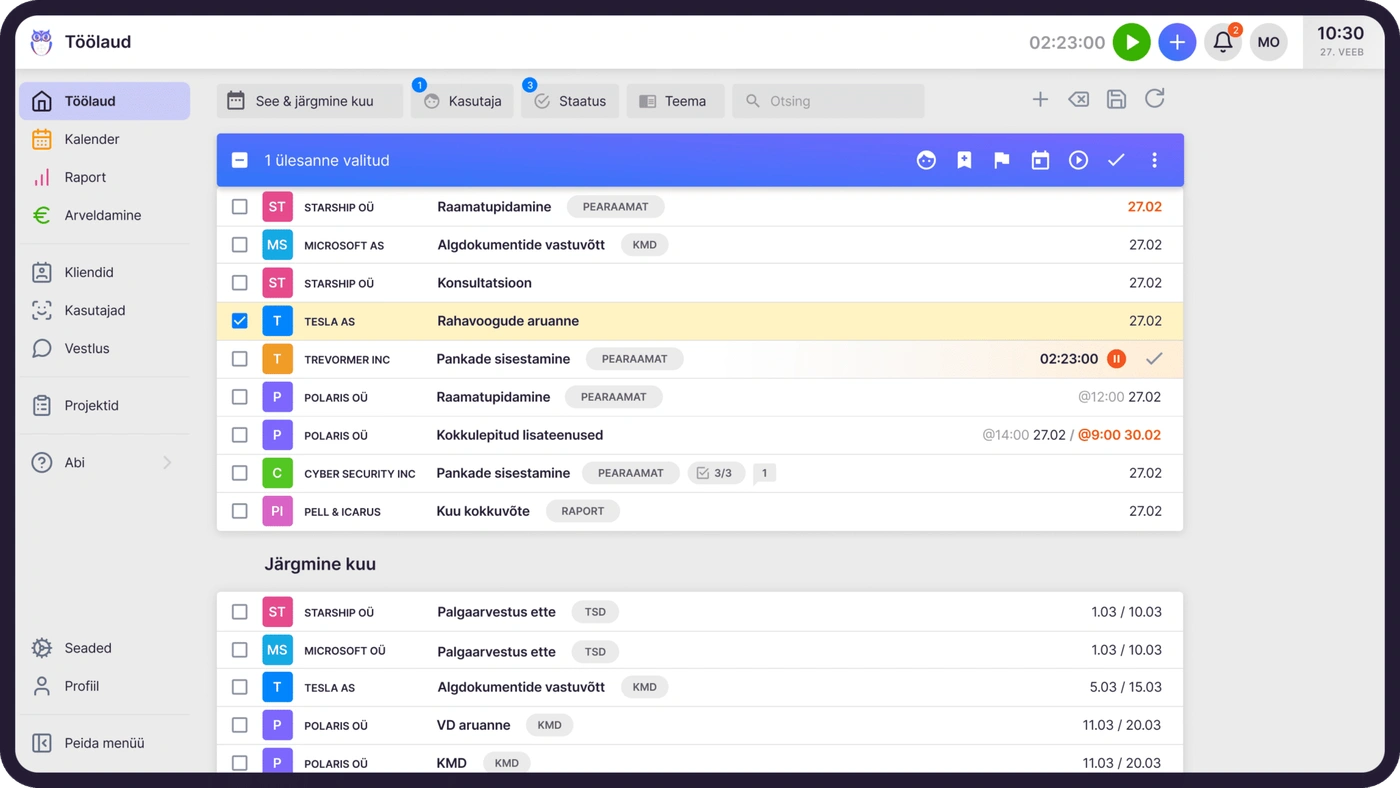
Task: Start timer via circled play icon in selection bar
Action: (1078, 160)
